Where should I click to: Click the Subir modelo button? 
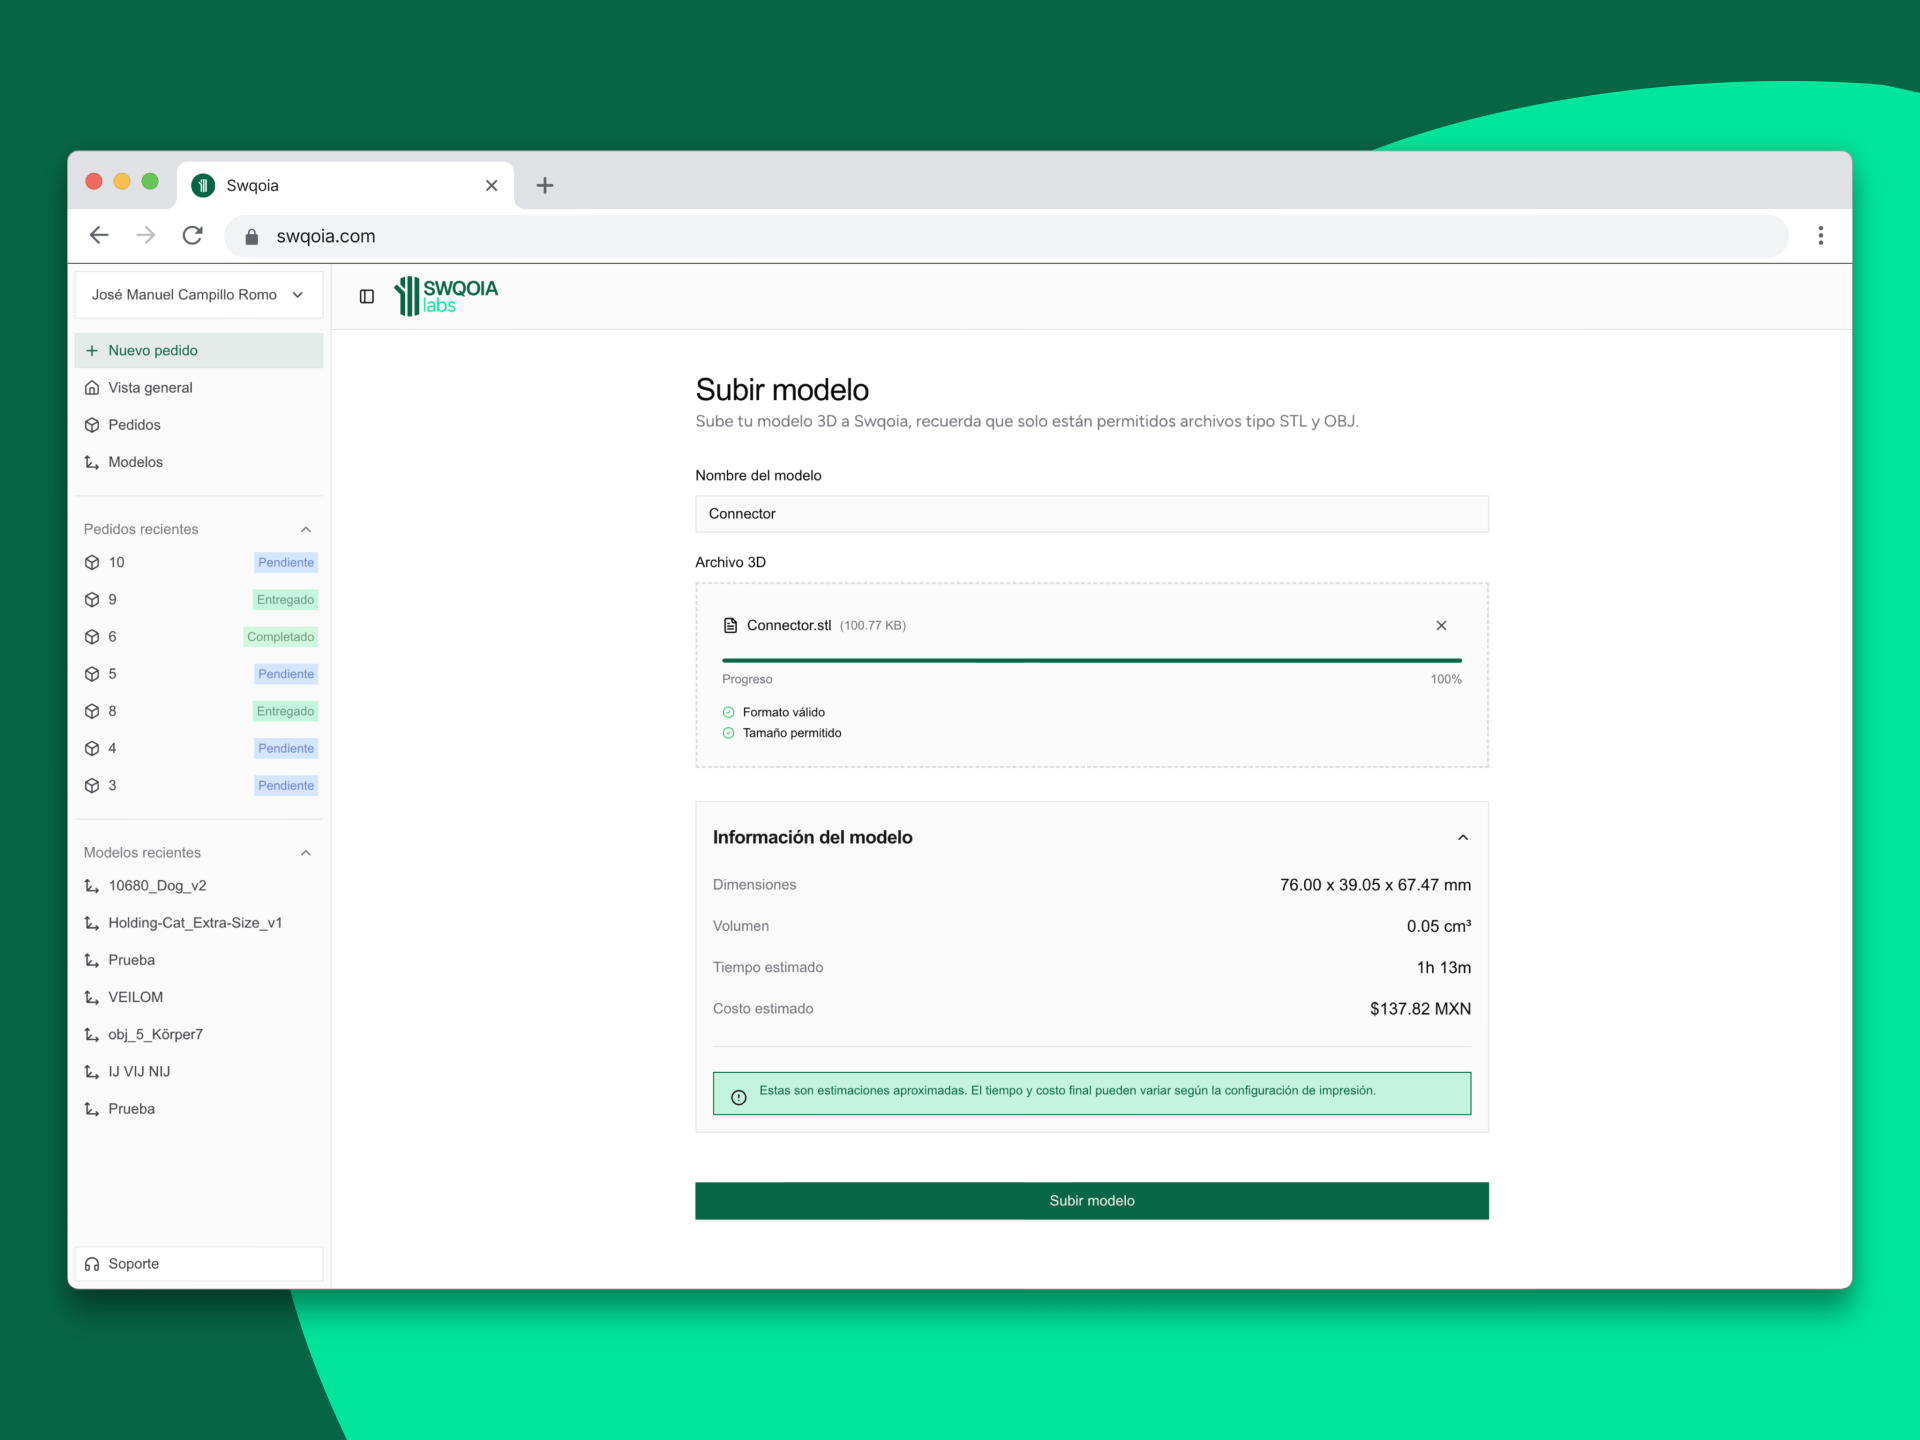pos(1092,1201)
